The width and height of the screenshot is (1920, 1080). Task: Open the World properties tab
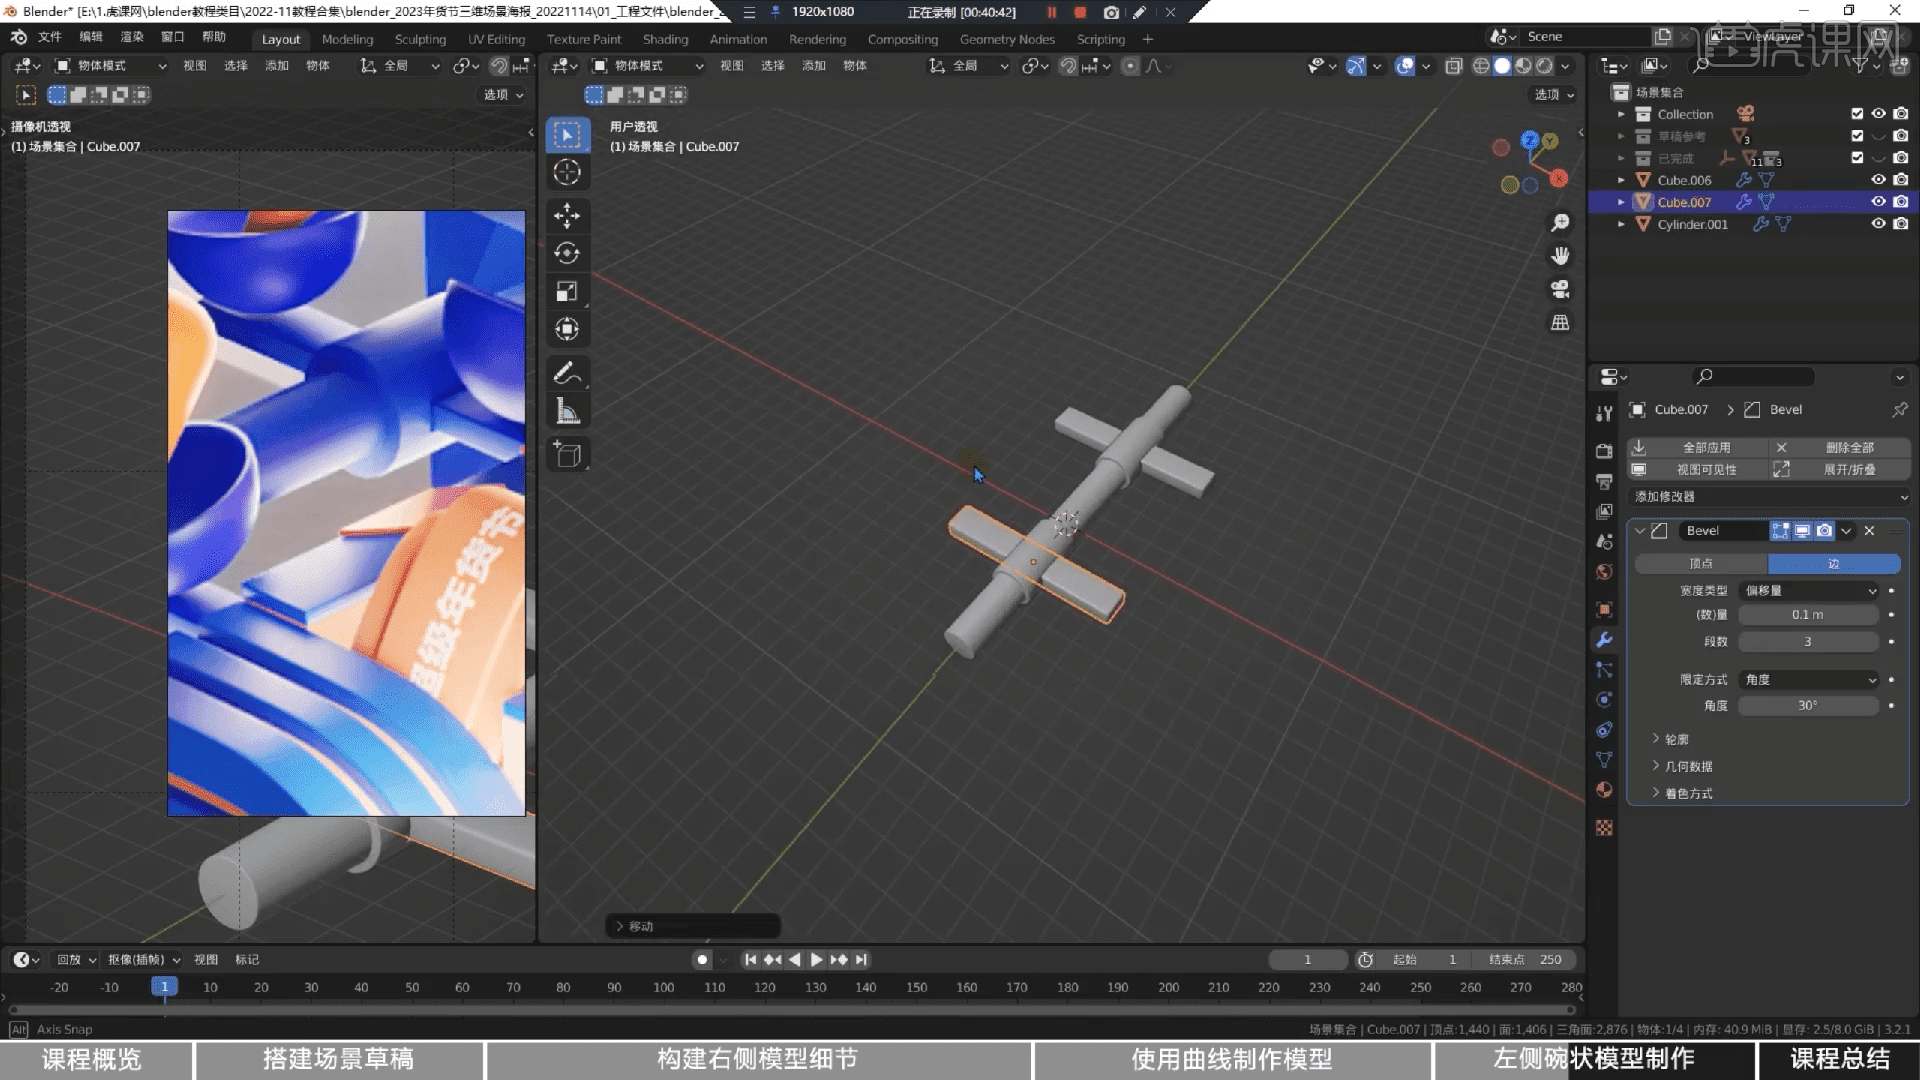(x=1604, y=572)
